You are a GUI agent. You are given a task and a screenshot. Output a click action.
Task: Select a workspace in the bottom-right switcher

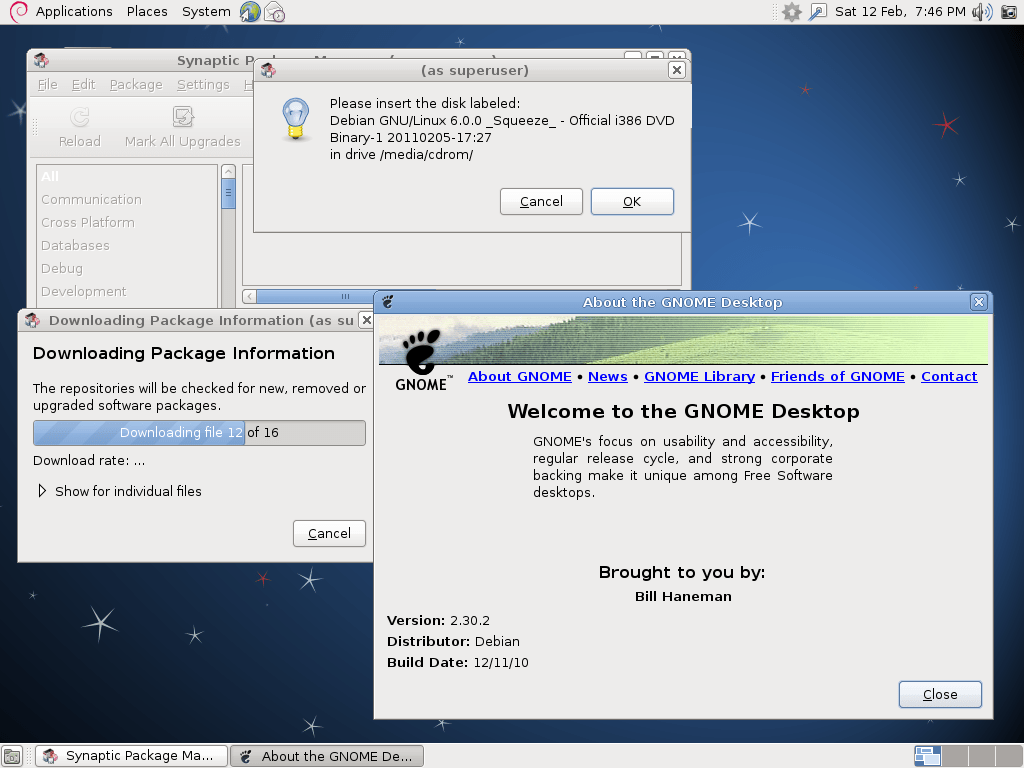[x=927, y=755]
